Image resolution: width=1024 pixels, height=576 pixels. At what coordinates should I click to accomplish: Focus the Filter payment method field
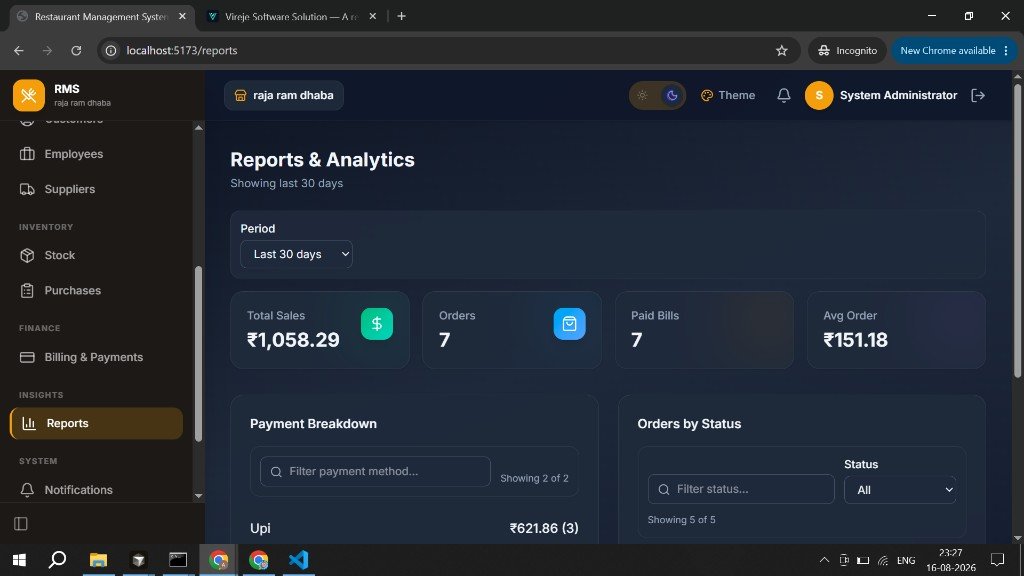(x=376, y=472)
